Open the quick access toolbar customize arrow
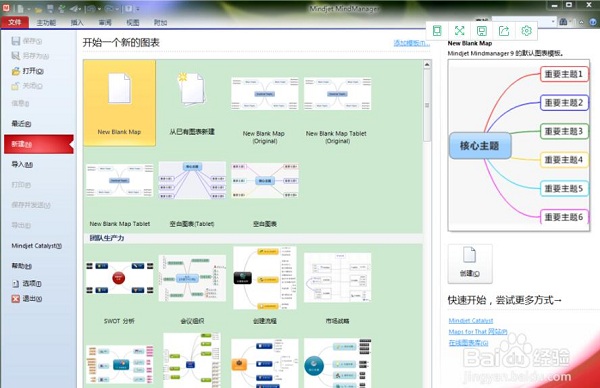Viewport: 600px width, 388px height. (138, 9)
